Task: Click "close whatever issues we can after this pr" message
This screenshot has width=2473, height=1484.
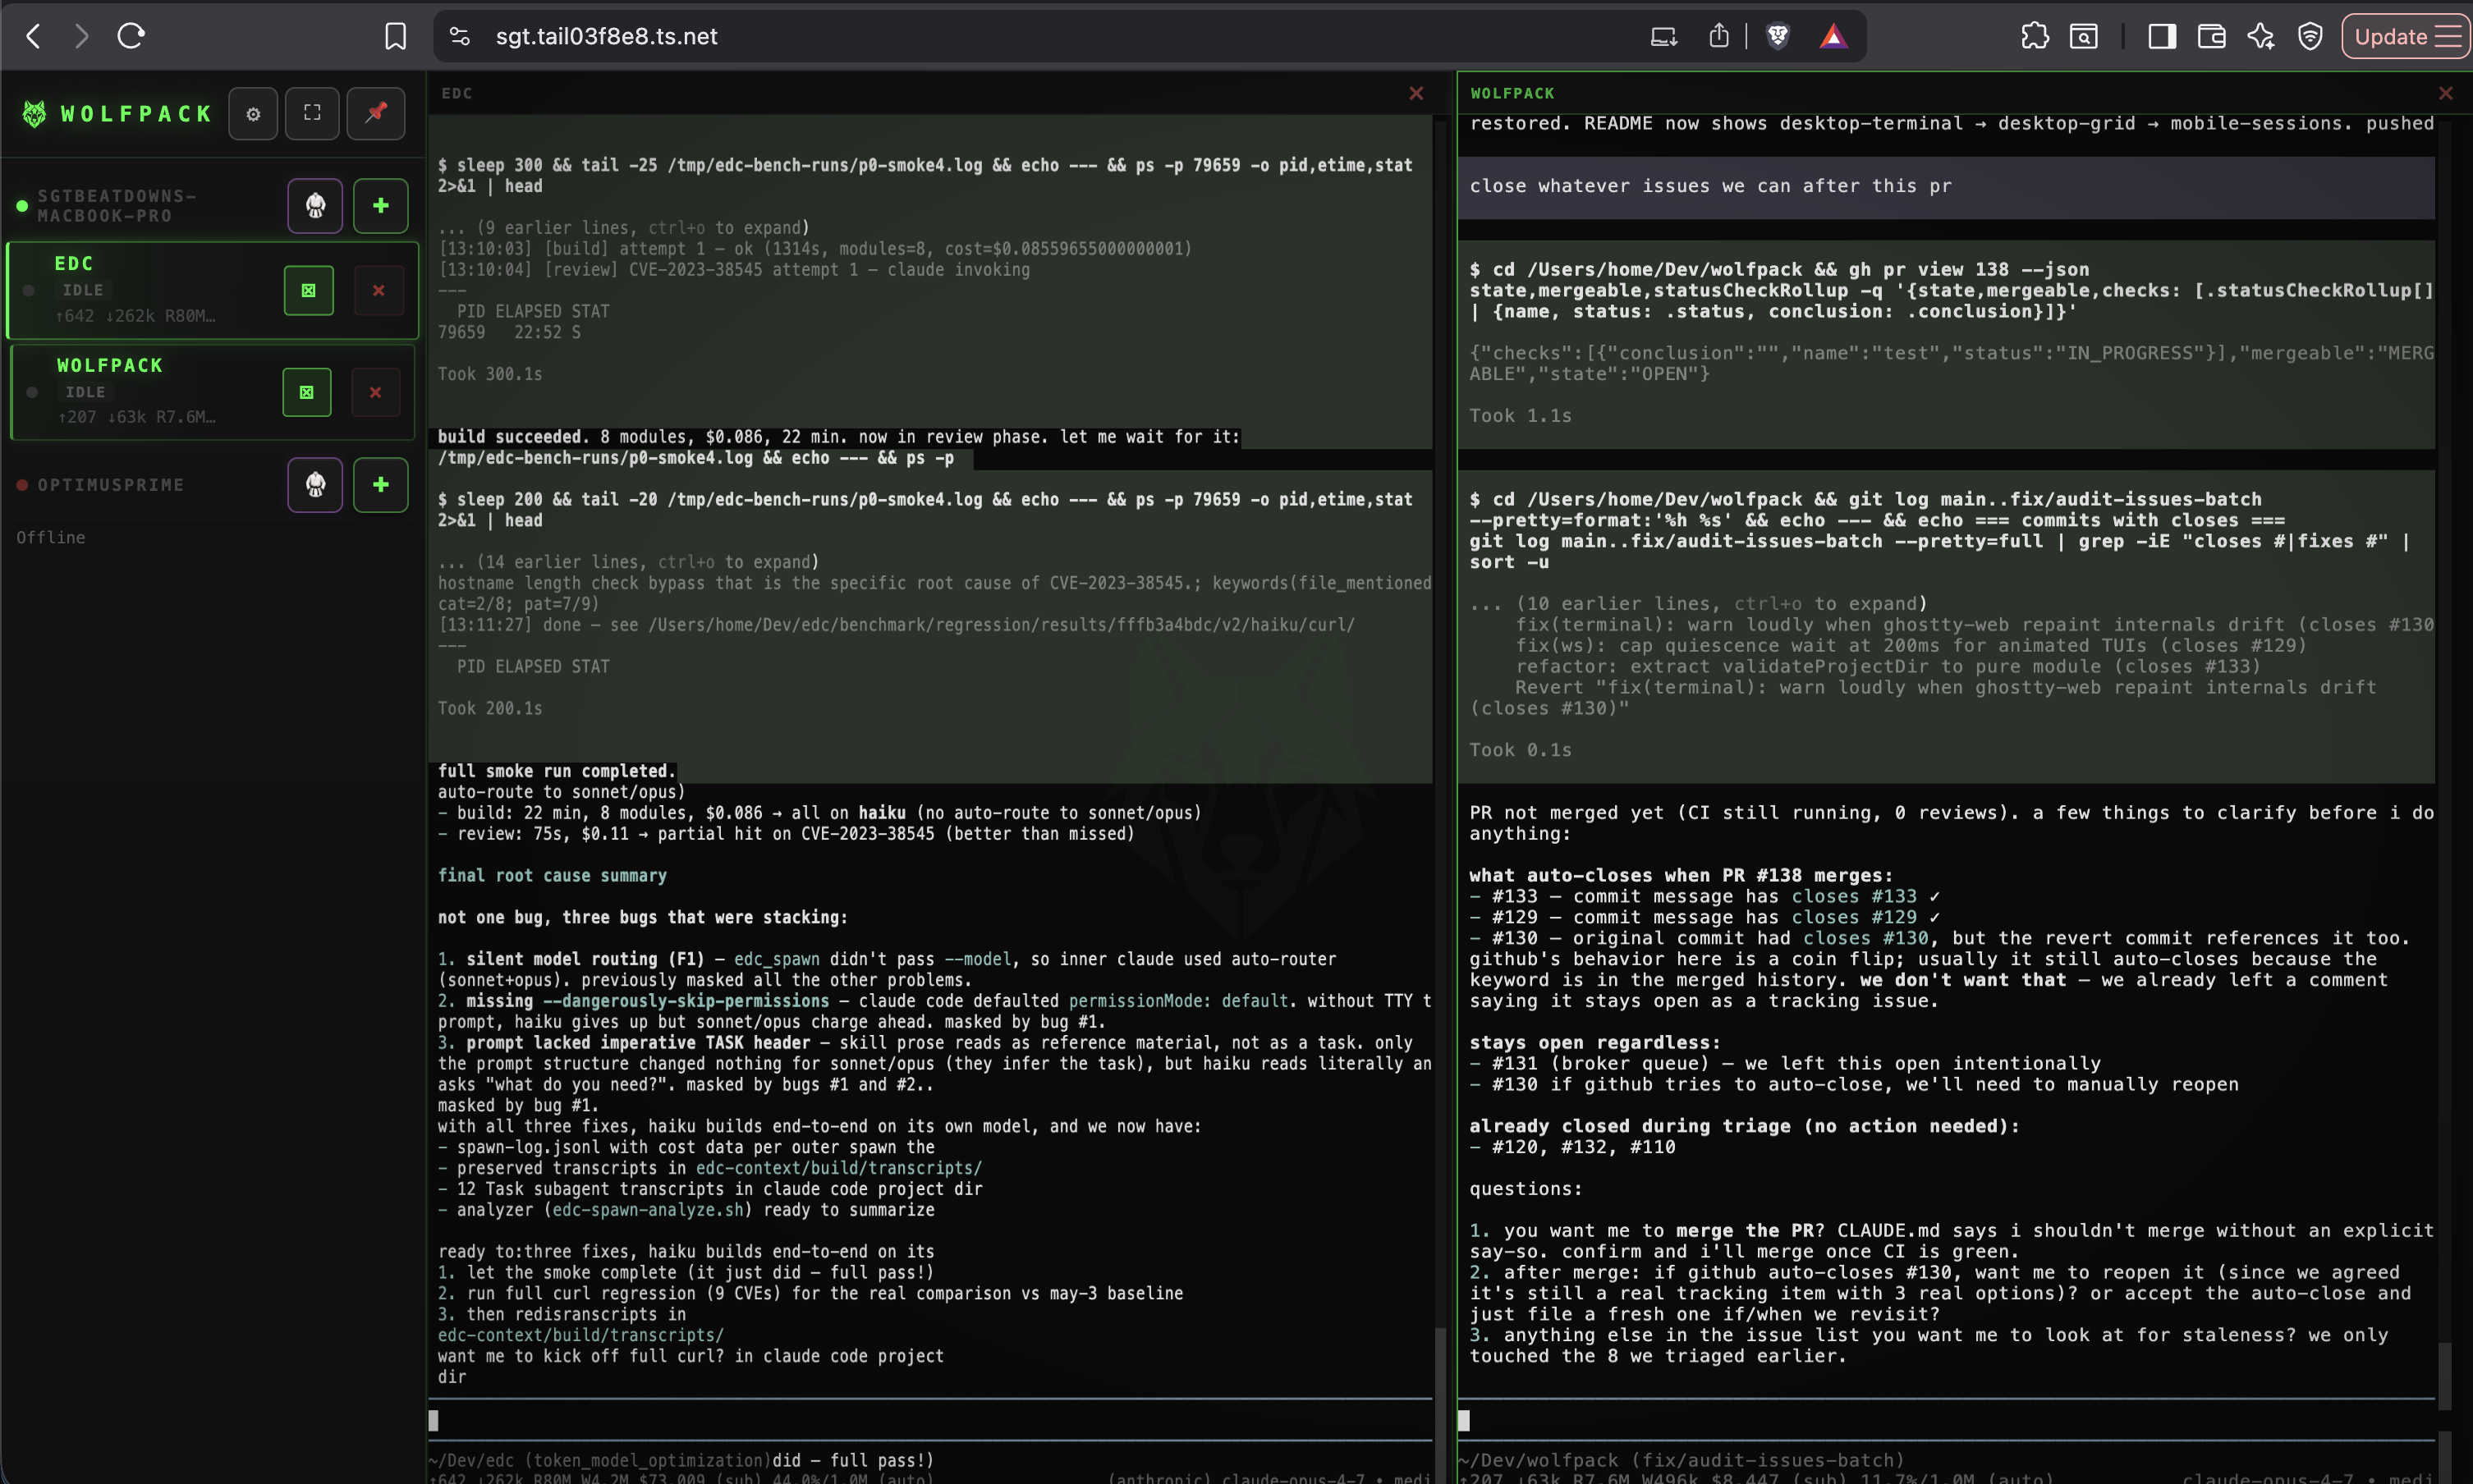Action: point(1710,186)
